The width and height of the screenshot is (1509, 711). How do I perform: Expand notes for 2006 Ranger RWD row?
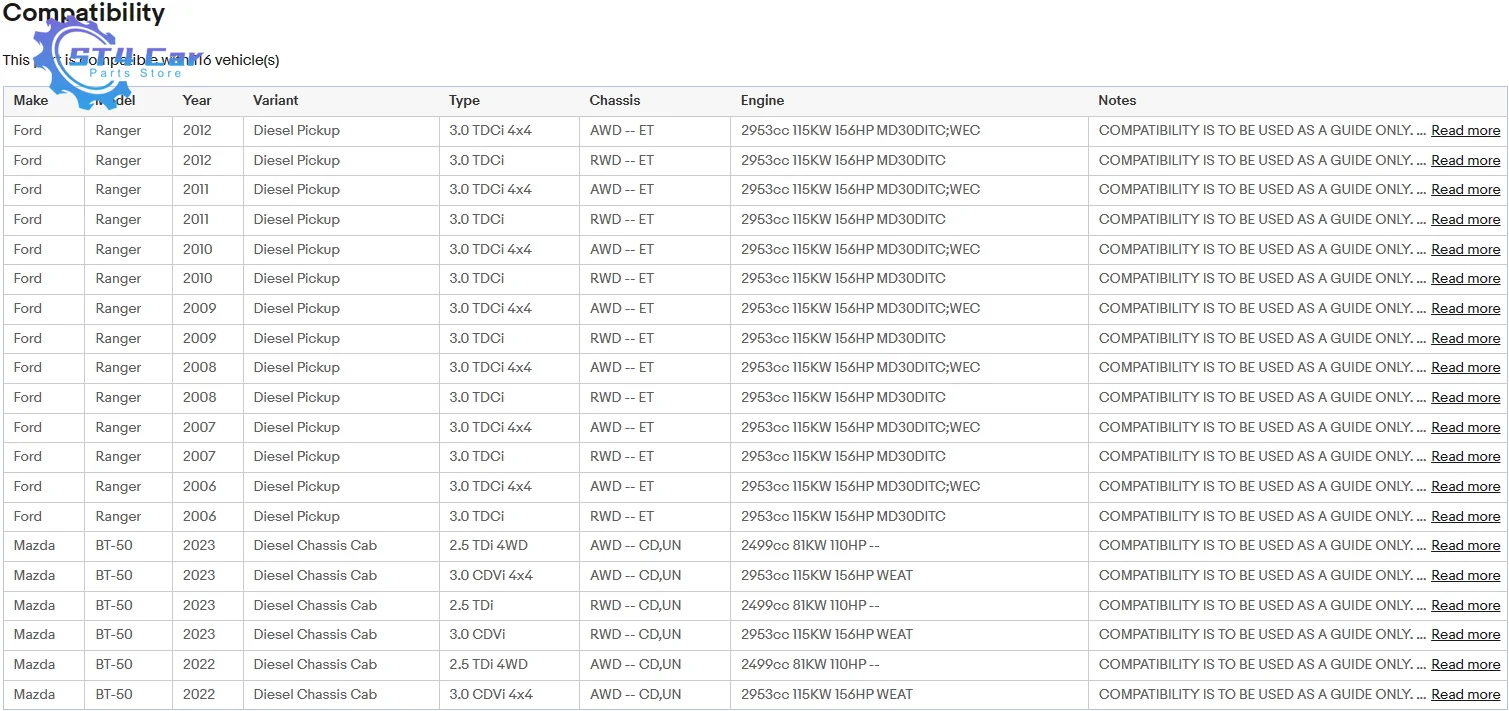click(1465, 516)
